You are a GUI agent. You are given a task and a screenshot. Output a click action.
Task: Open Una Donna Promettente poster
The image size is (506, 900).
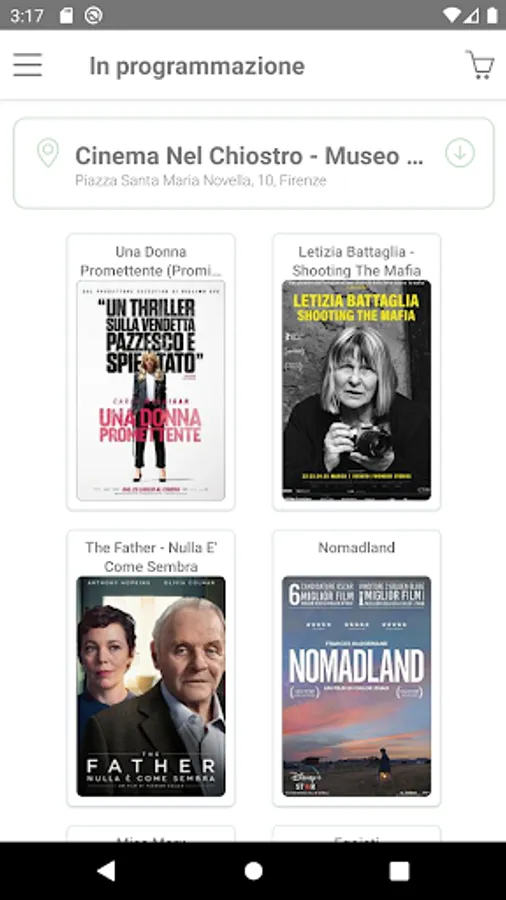pyautogui.click(x=151, y=390)
